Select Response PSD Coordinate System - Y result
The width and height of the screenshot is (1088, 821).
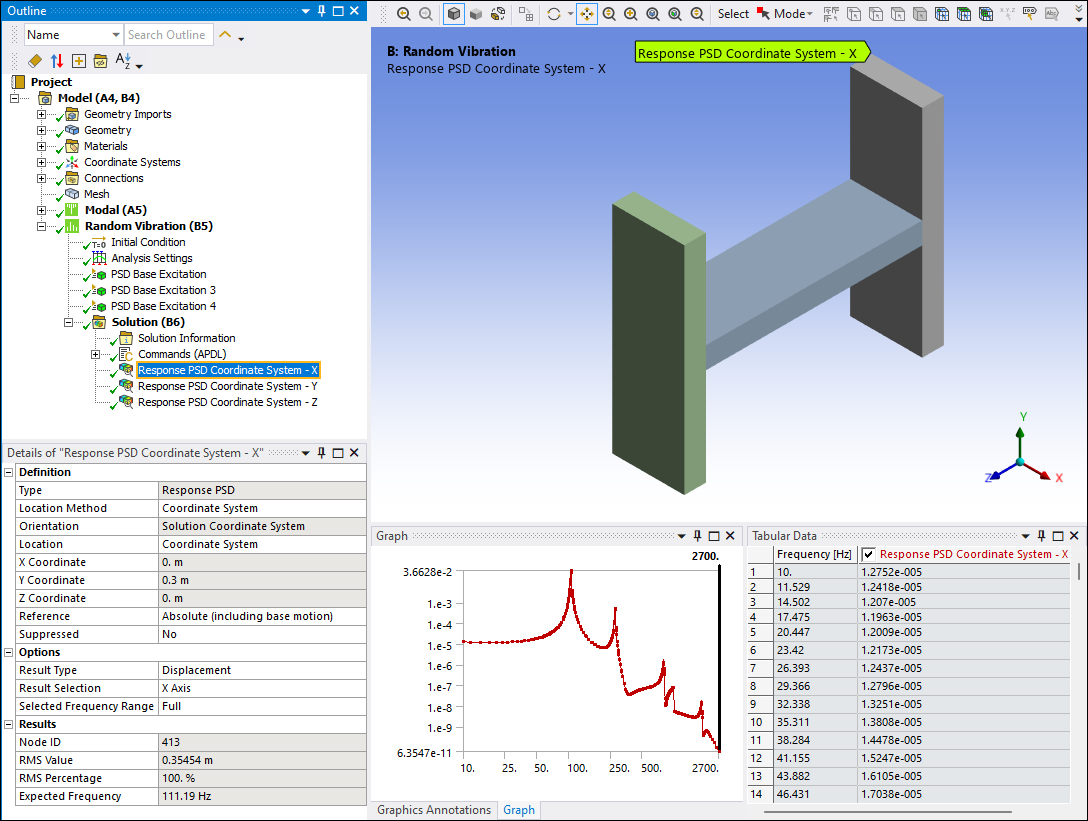click(x=227, y=386)
